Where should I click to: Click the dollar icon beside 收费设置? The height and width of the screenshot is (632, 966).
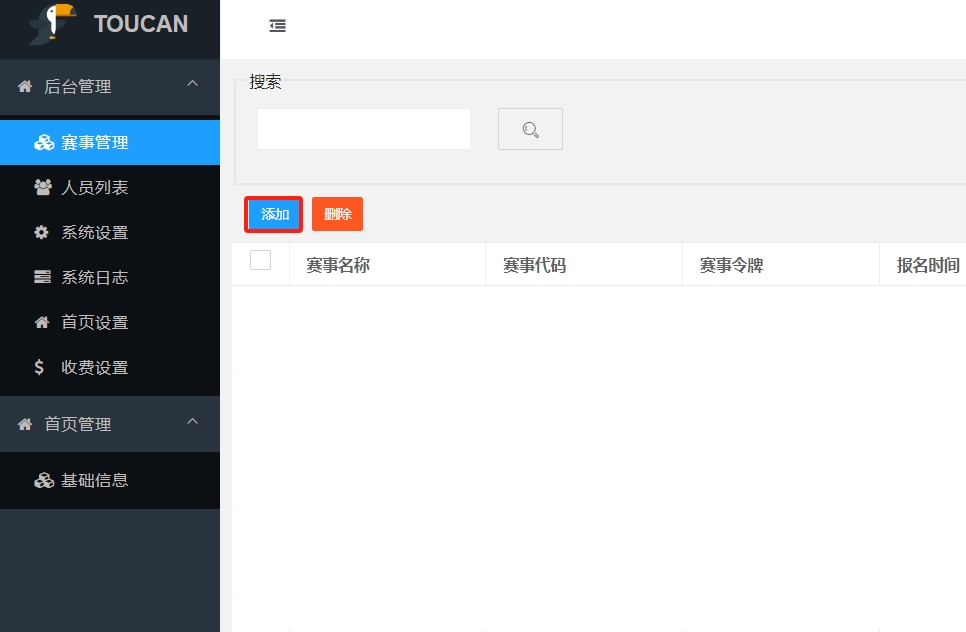click(40, 367)
